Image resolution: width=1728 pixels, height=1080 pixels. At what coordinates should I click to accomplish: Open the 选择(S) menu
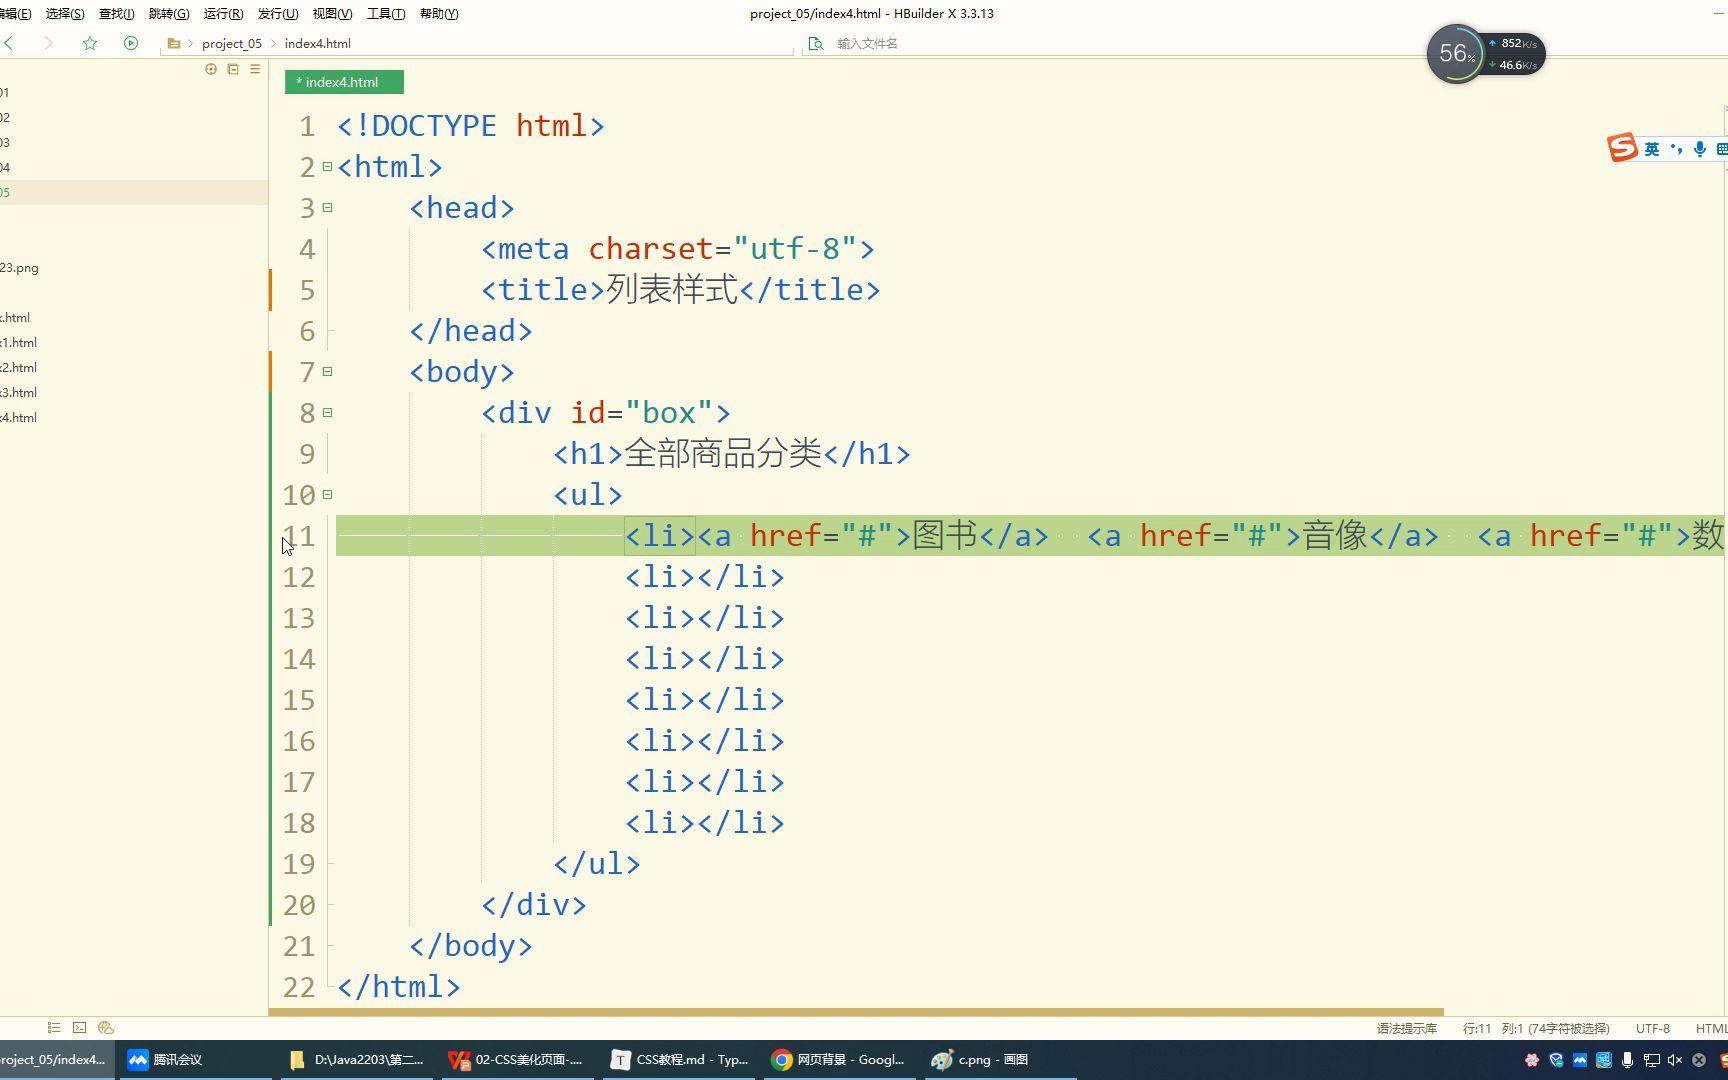pyautogui.click(x=65, y=14)
